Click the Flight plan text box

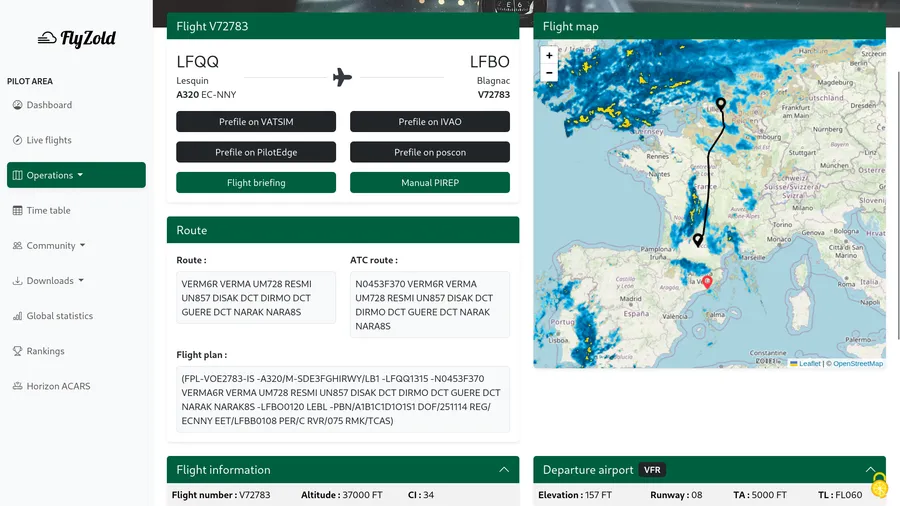[343, 400]
